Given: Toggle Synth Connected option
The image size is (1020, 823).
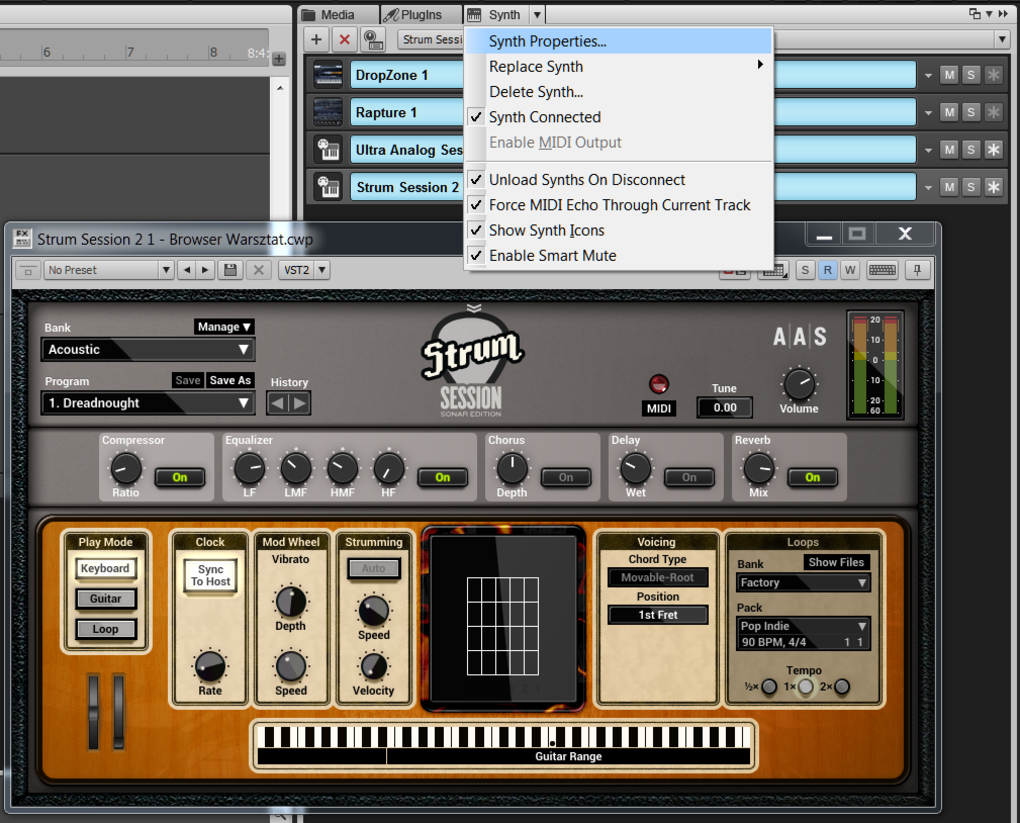Looking at the screenshot, I should tap(619, 117).
